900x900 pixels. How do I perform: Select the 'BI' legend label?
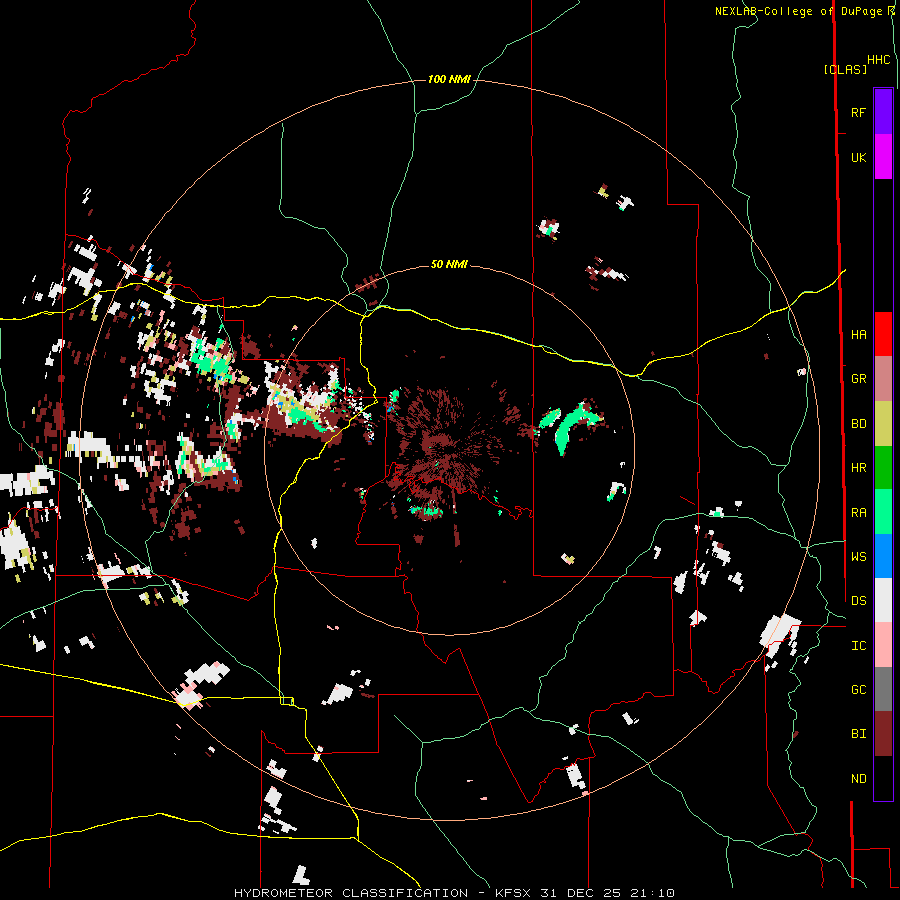[x=858, y=734]
